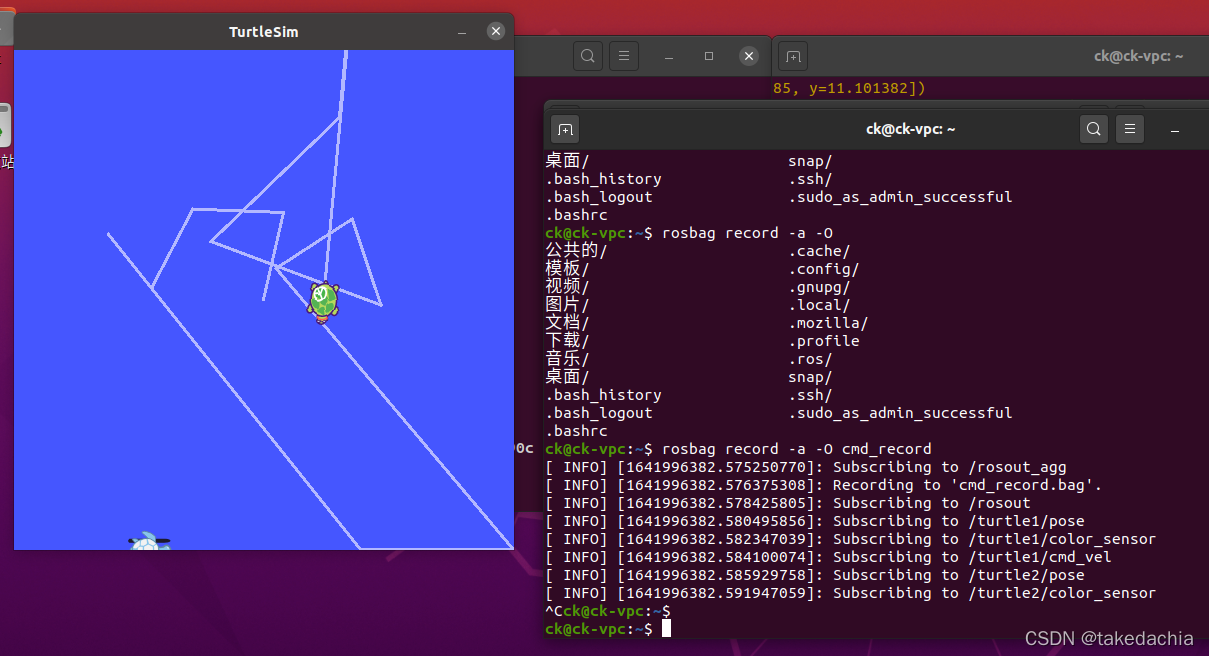Click the new tab icon in the rightmost background terminal
The width and height of the screenshot is (1209, 656).
(x=792, y=56)
